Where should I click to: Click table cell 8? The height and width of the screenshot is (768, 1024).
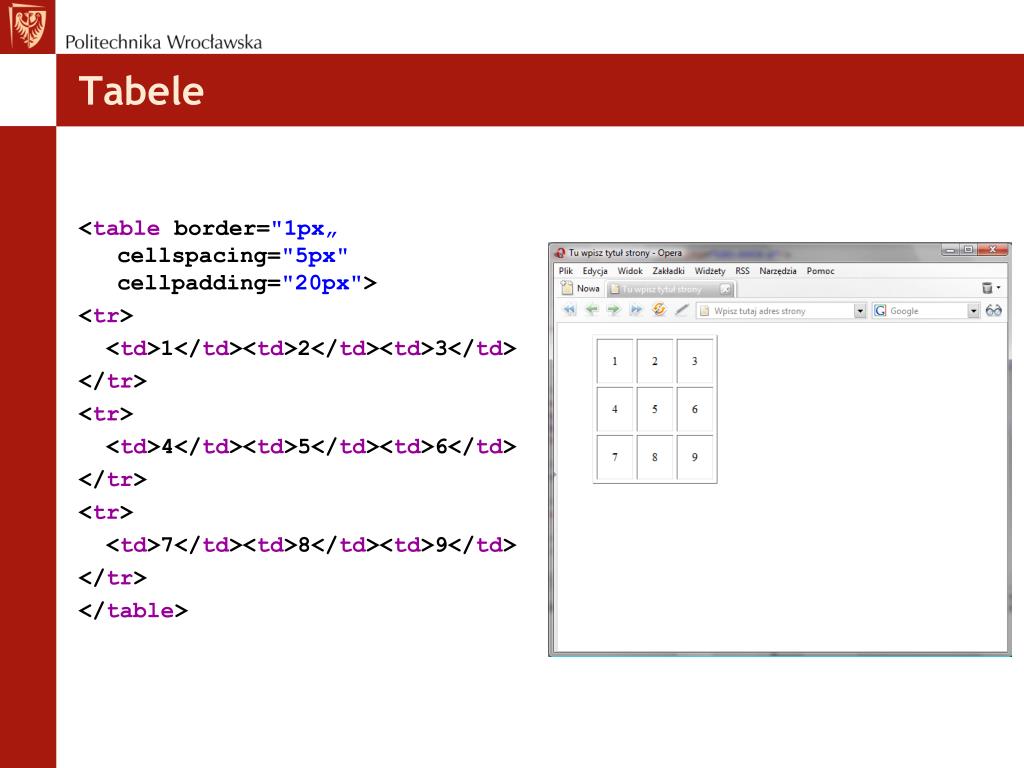tap(654, 457)
